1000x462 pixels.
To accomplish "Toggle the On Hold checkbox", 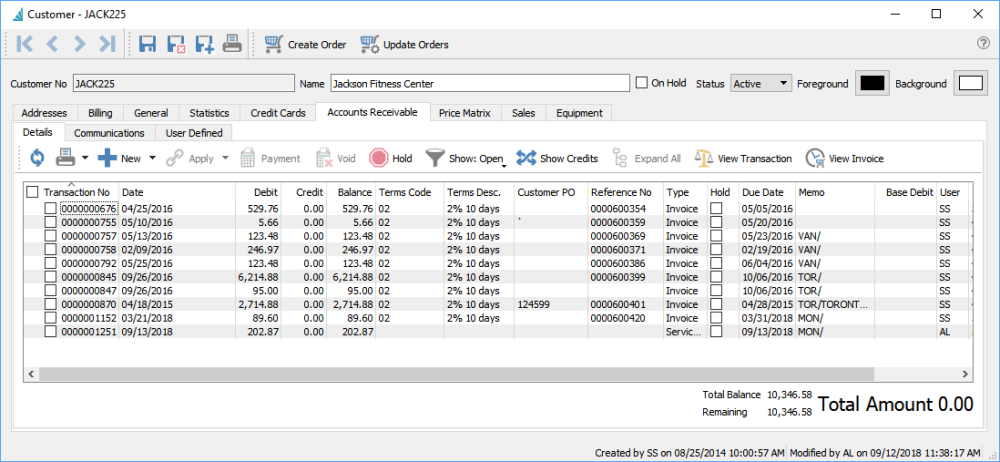I will pos(642,83).
